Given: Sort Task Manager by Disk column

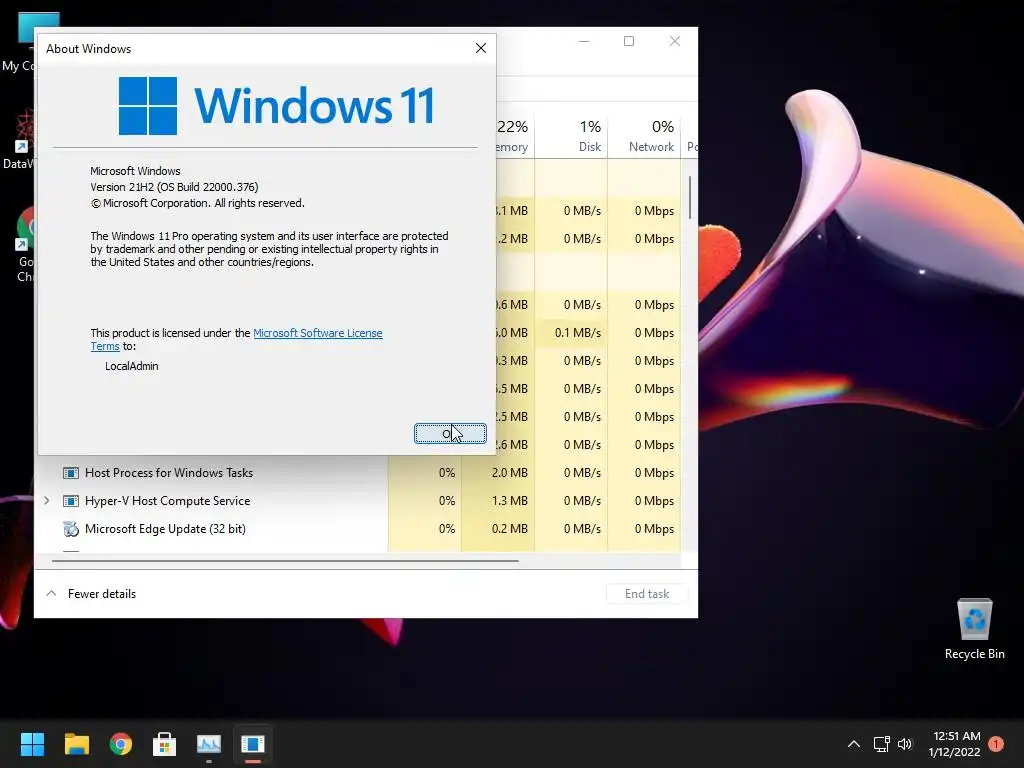Looking at the screenshot, I should (571, 136).
